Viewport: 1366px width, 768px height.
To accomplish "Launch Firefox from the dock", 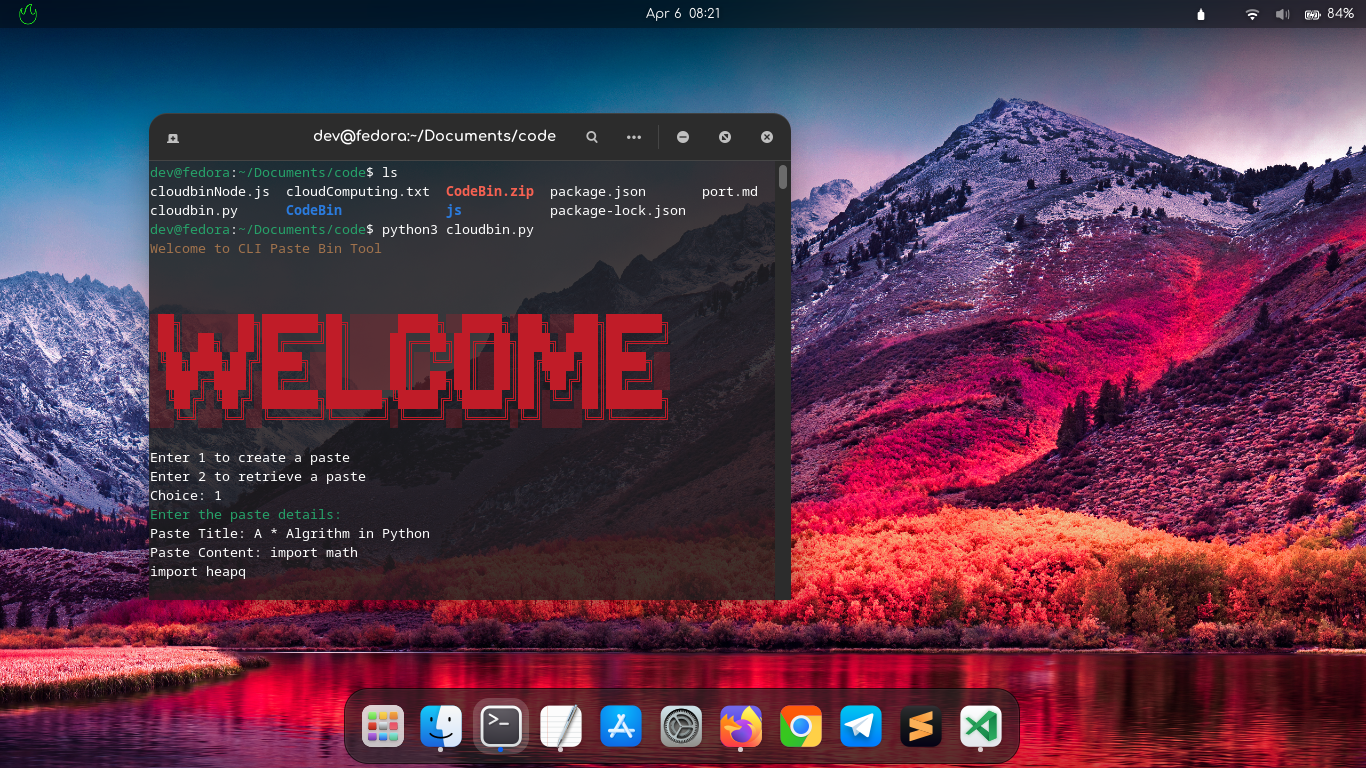I will [741, 726].
